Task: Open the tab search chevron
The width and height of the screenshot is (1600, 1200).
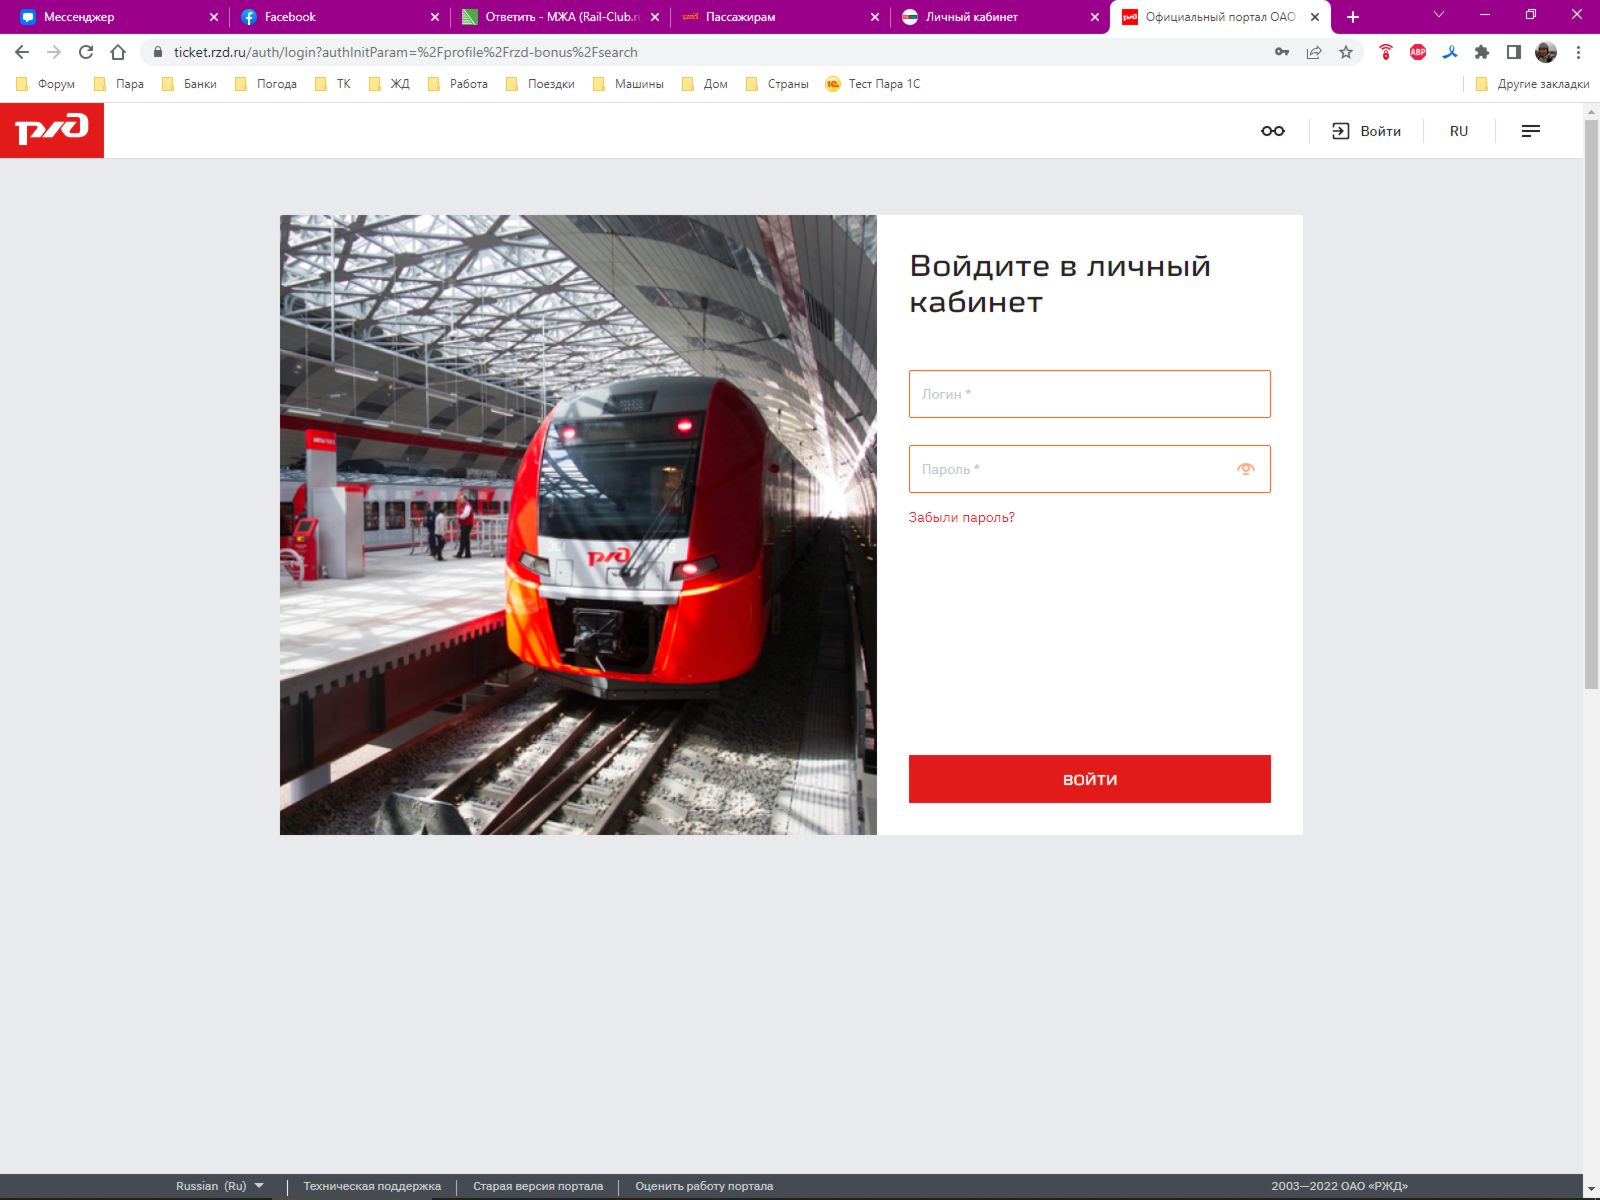Action: [x=1438, y=15]
